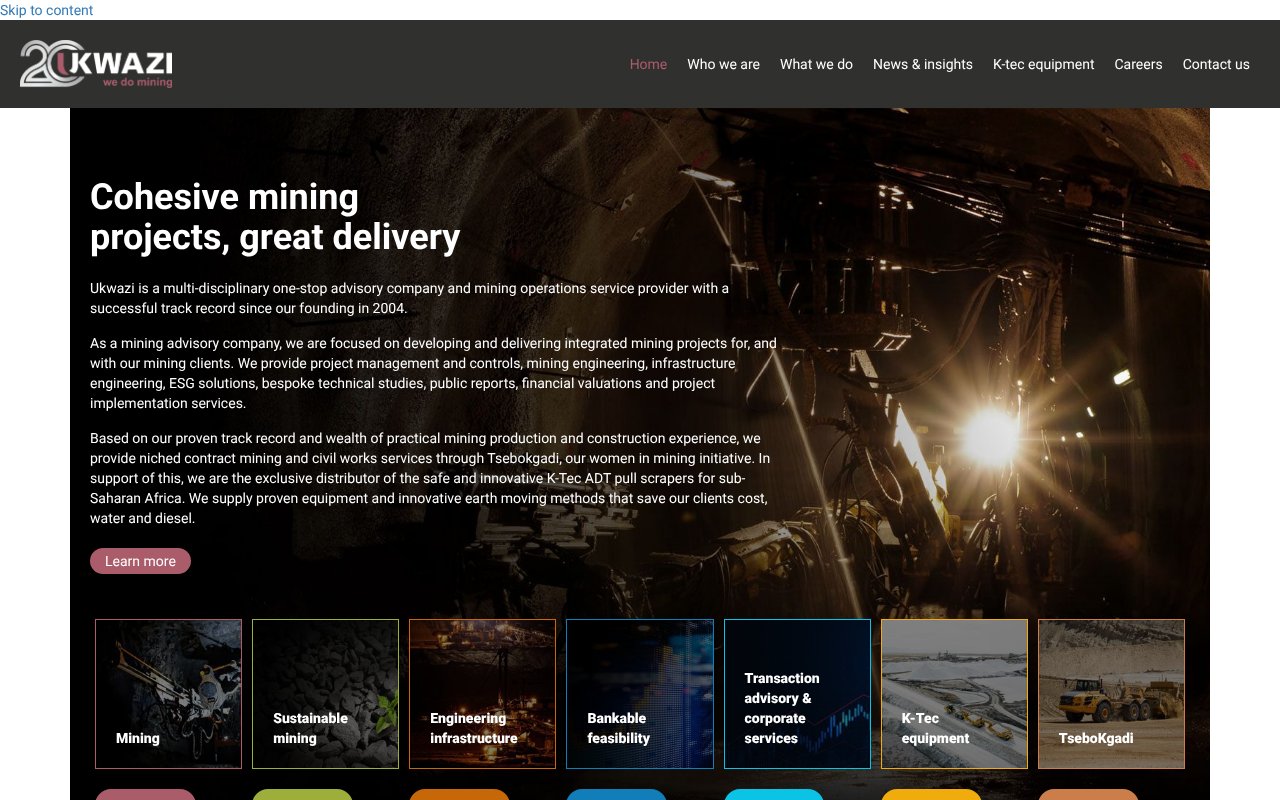Activate the Skip to content link
The width and height of the screenshot is (1280, 800).
[x=46, y=10]
